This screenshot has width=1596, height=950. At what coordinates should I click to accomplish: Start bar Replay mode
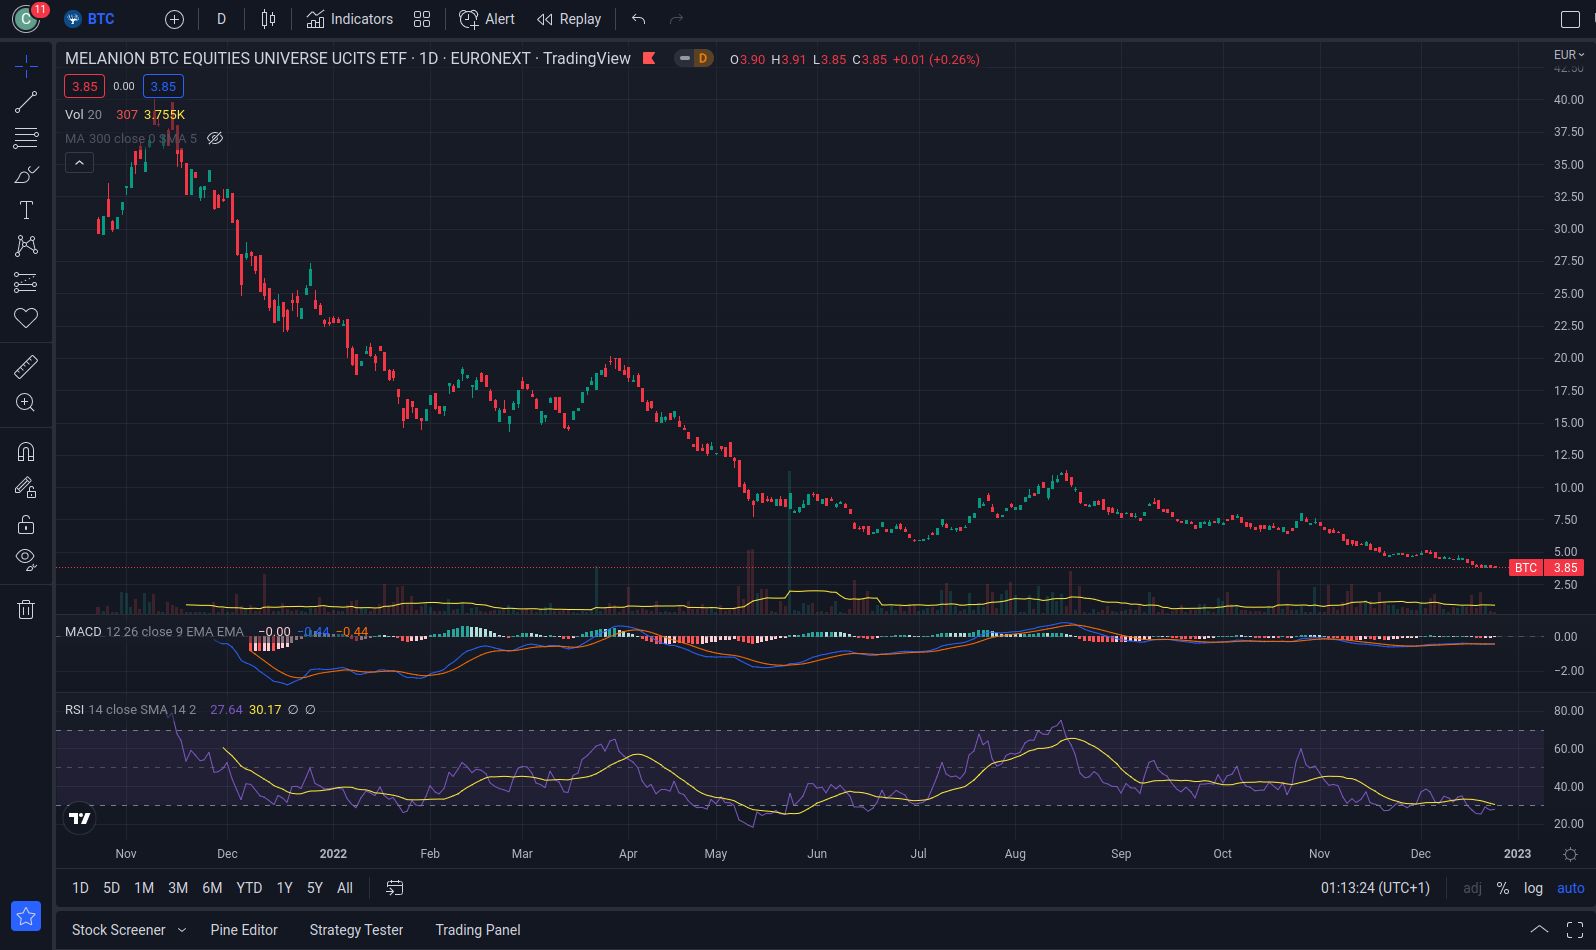(569, 19)
